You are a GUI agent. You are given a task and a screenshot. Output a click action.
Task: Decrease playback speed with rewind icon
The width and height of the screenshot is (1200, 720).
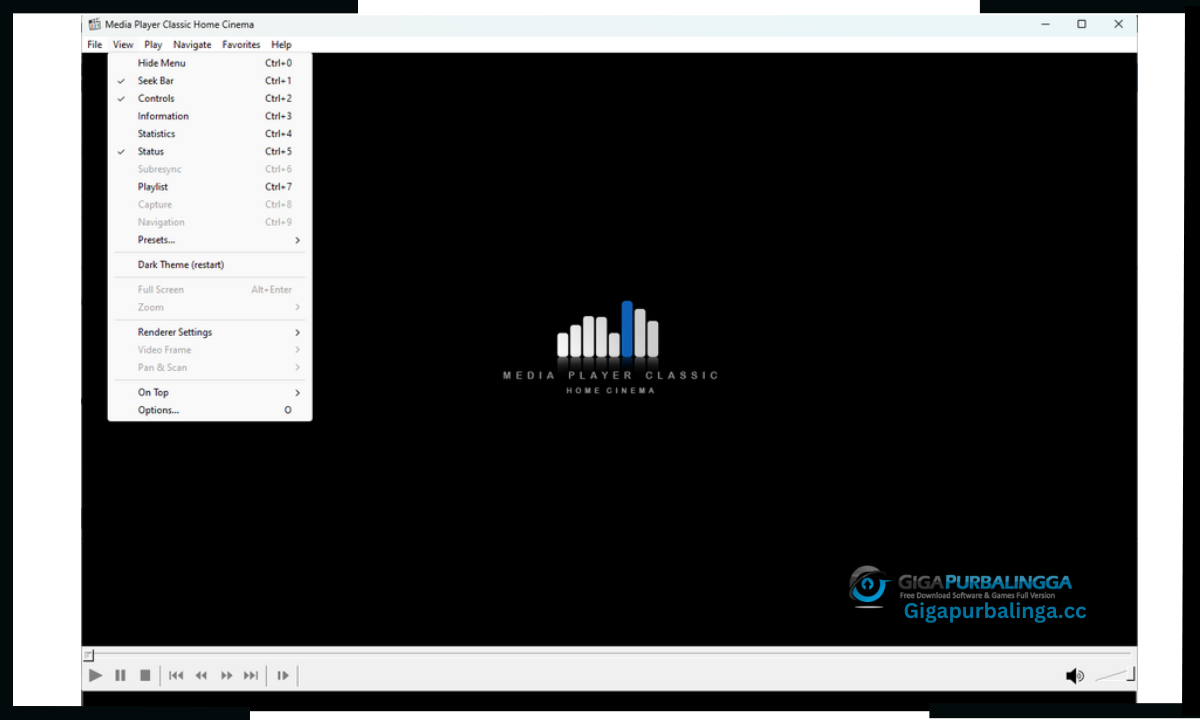tap(201, 676)
